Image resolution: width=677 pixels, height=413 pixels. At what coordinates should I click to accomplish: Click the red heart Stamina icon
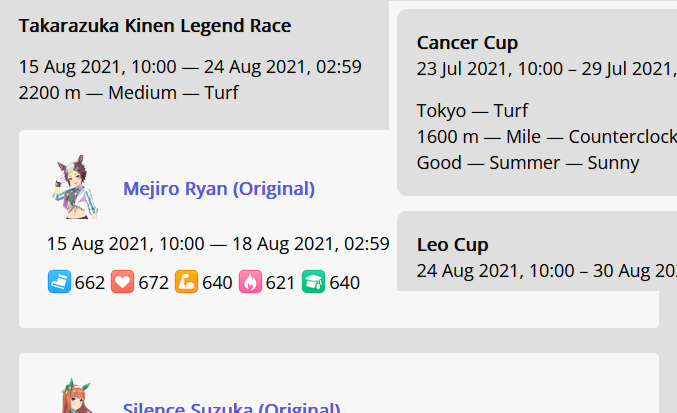[x=123, y=283]
